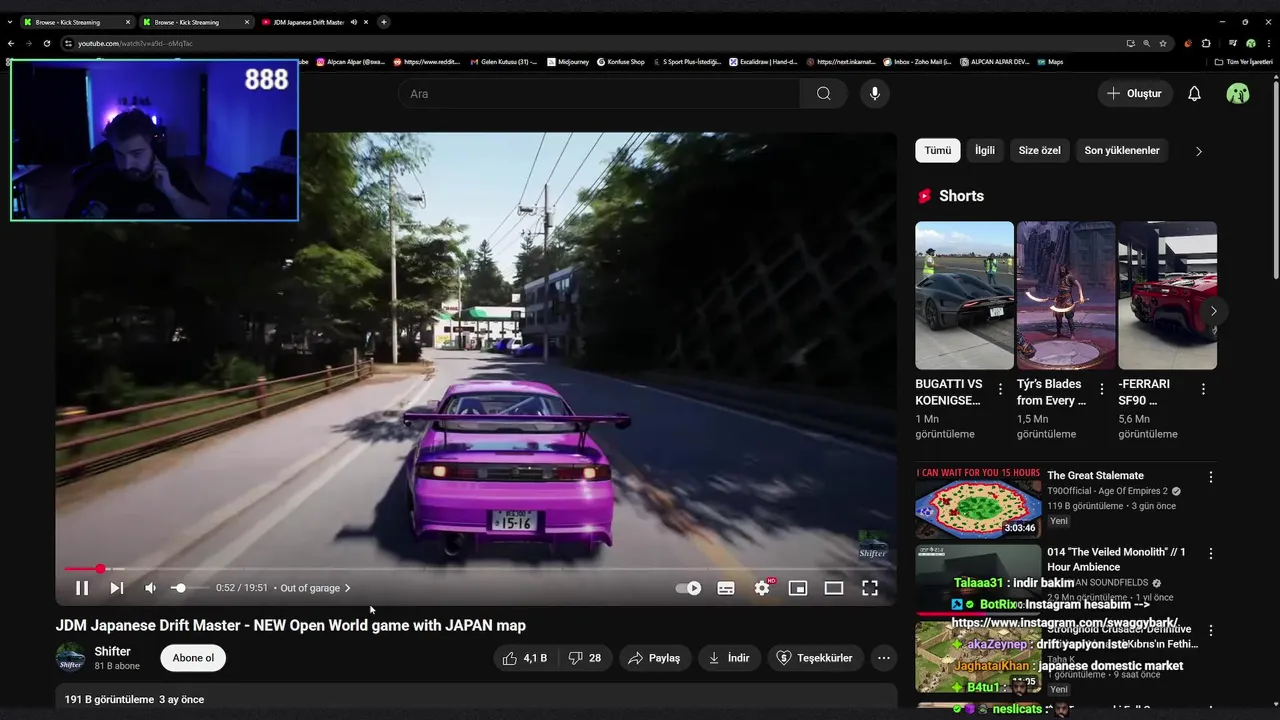
Task: Select the 'Son yüklenenler' filter chip
Action: pos(1122,150)
